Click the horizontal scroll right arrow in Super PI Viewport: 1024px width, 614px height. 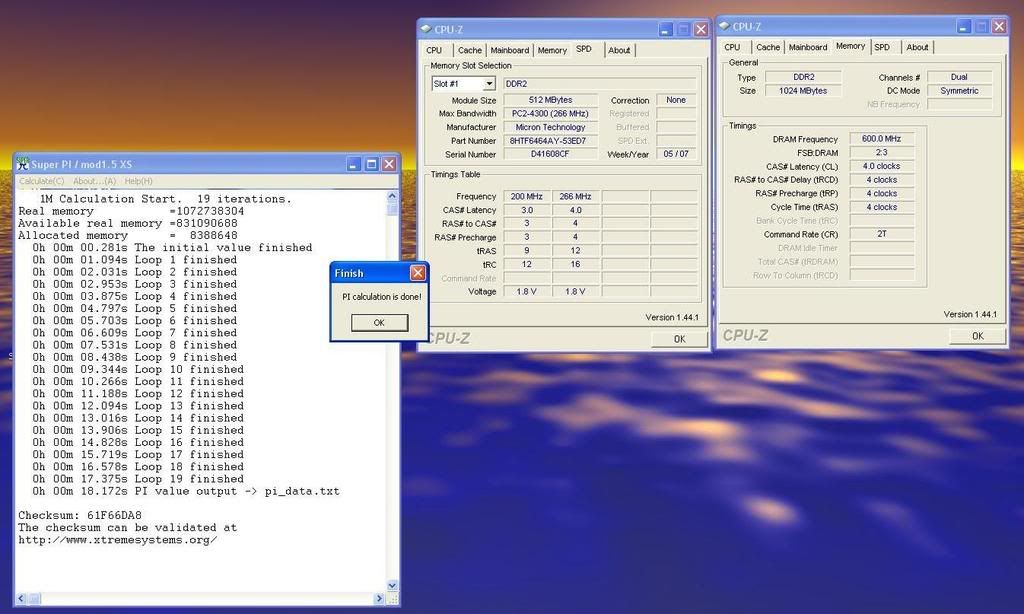pyautogui.click(x=378, y=599)
